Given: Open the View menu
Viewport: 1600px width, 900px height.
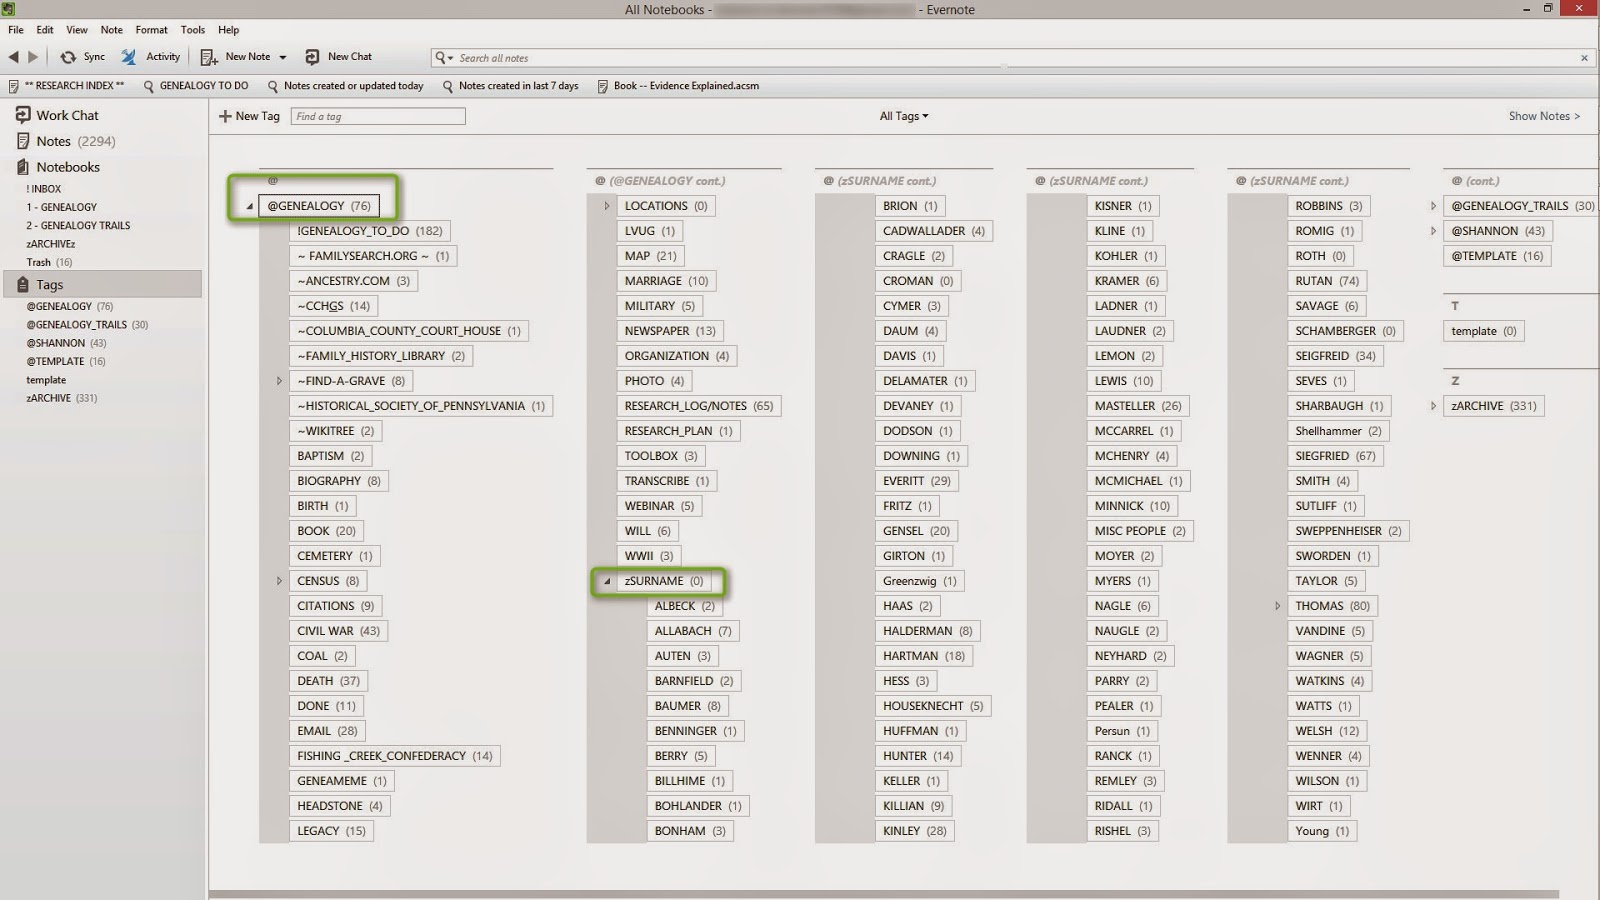Looking at the screenshot, I should (77, 30).
